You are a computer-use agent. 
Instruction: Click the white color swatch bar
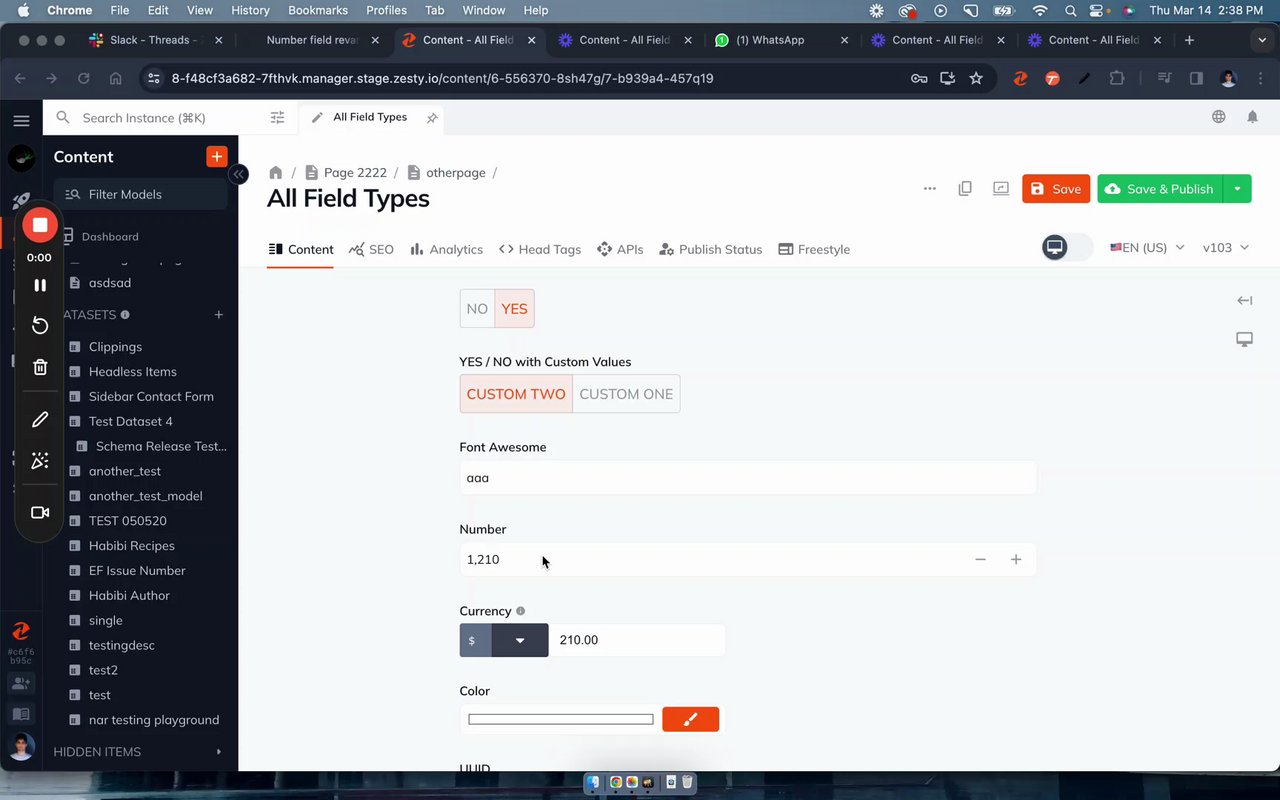tap(560, 719)
